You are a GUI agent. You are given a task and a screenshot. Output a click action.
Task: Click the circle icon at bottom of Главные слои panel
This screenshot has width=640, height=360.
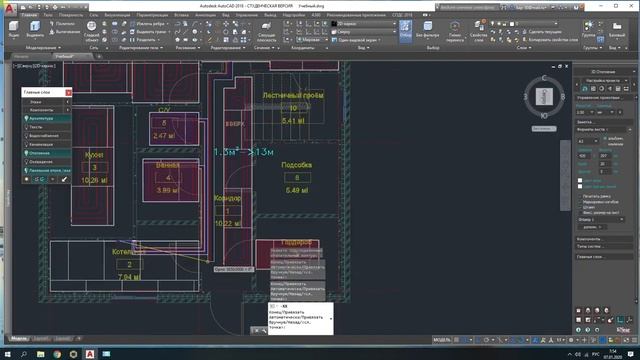27,179
